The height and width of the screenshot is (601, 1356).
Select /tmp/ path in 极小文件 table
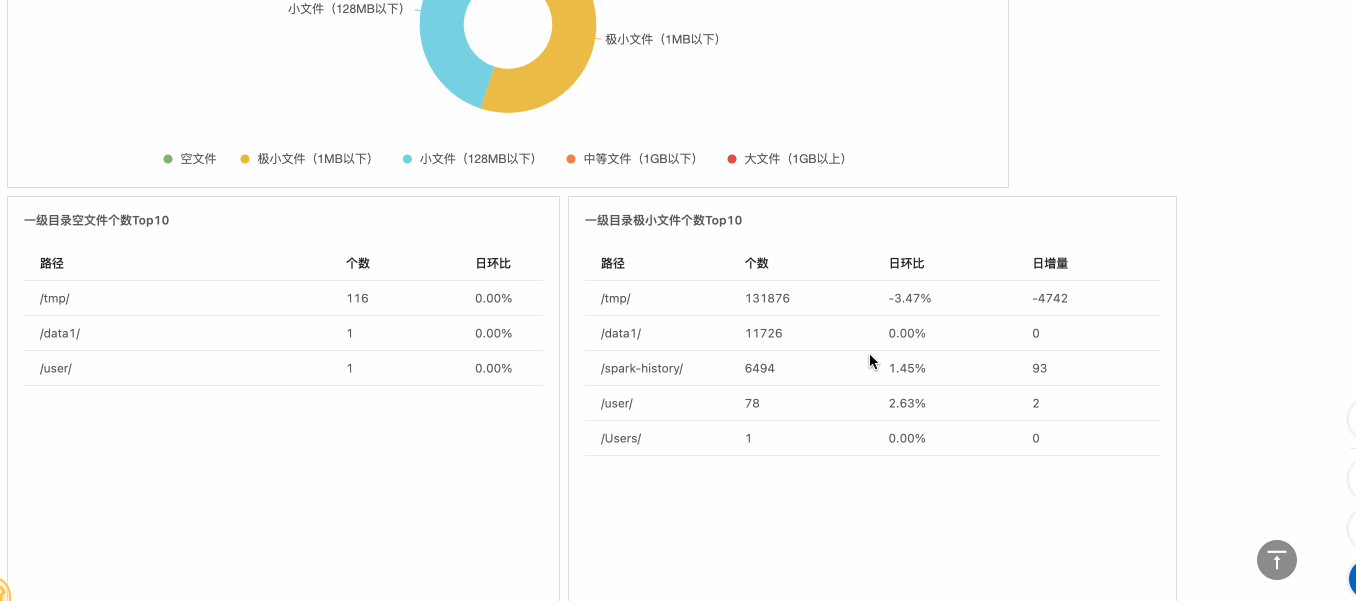click(x=616, y=298)
